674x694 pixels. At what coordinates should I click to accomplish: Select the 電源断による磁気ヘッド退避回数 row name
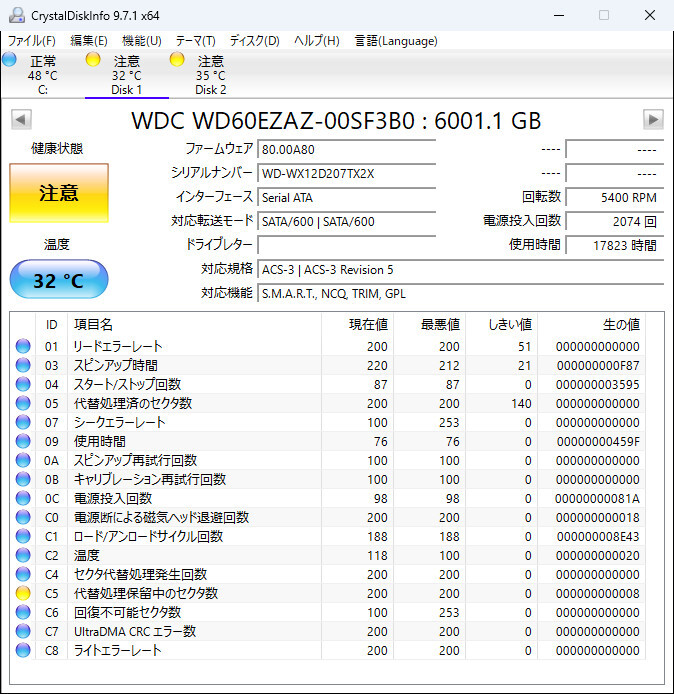point(161,517)
